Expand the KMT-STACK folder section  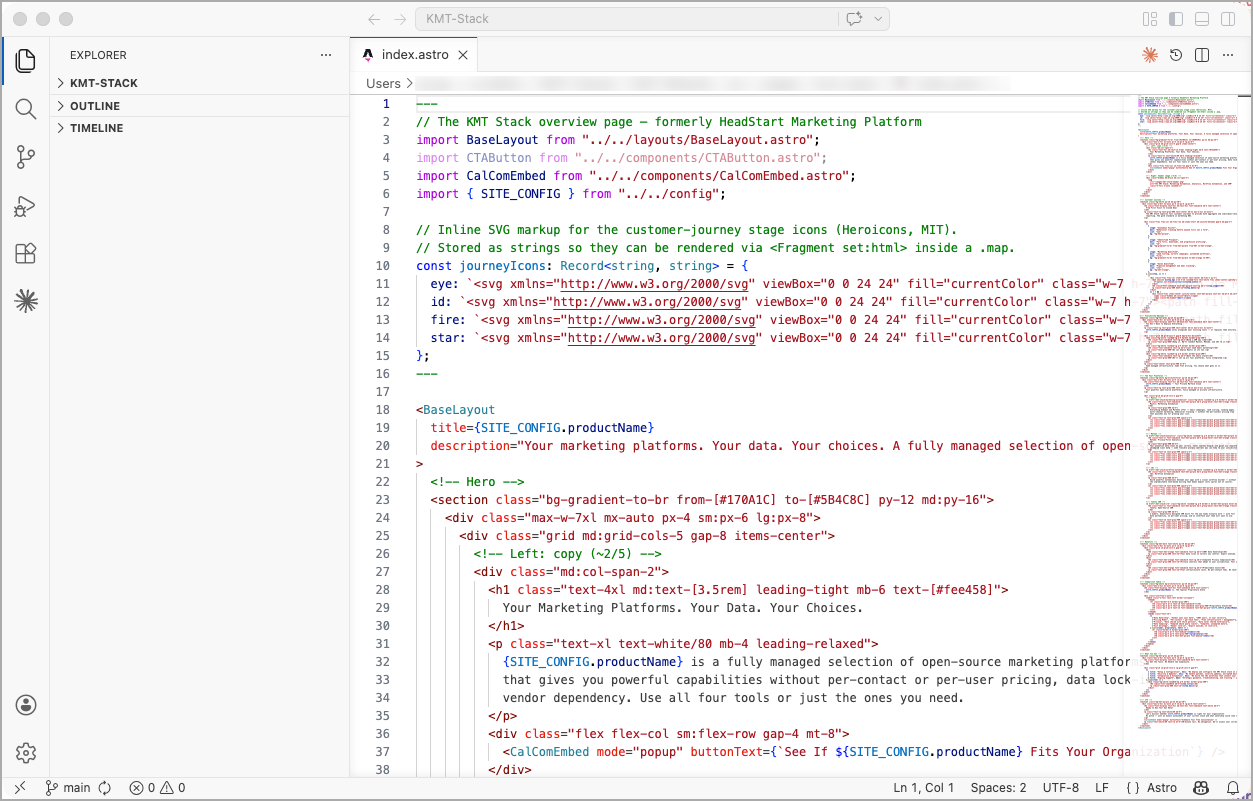tap(104, 83)
